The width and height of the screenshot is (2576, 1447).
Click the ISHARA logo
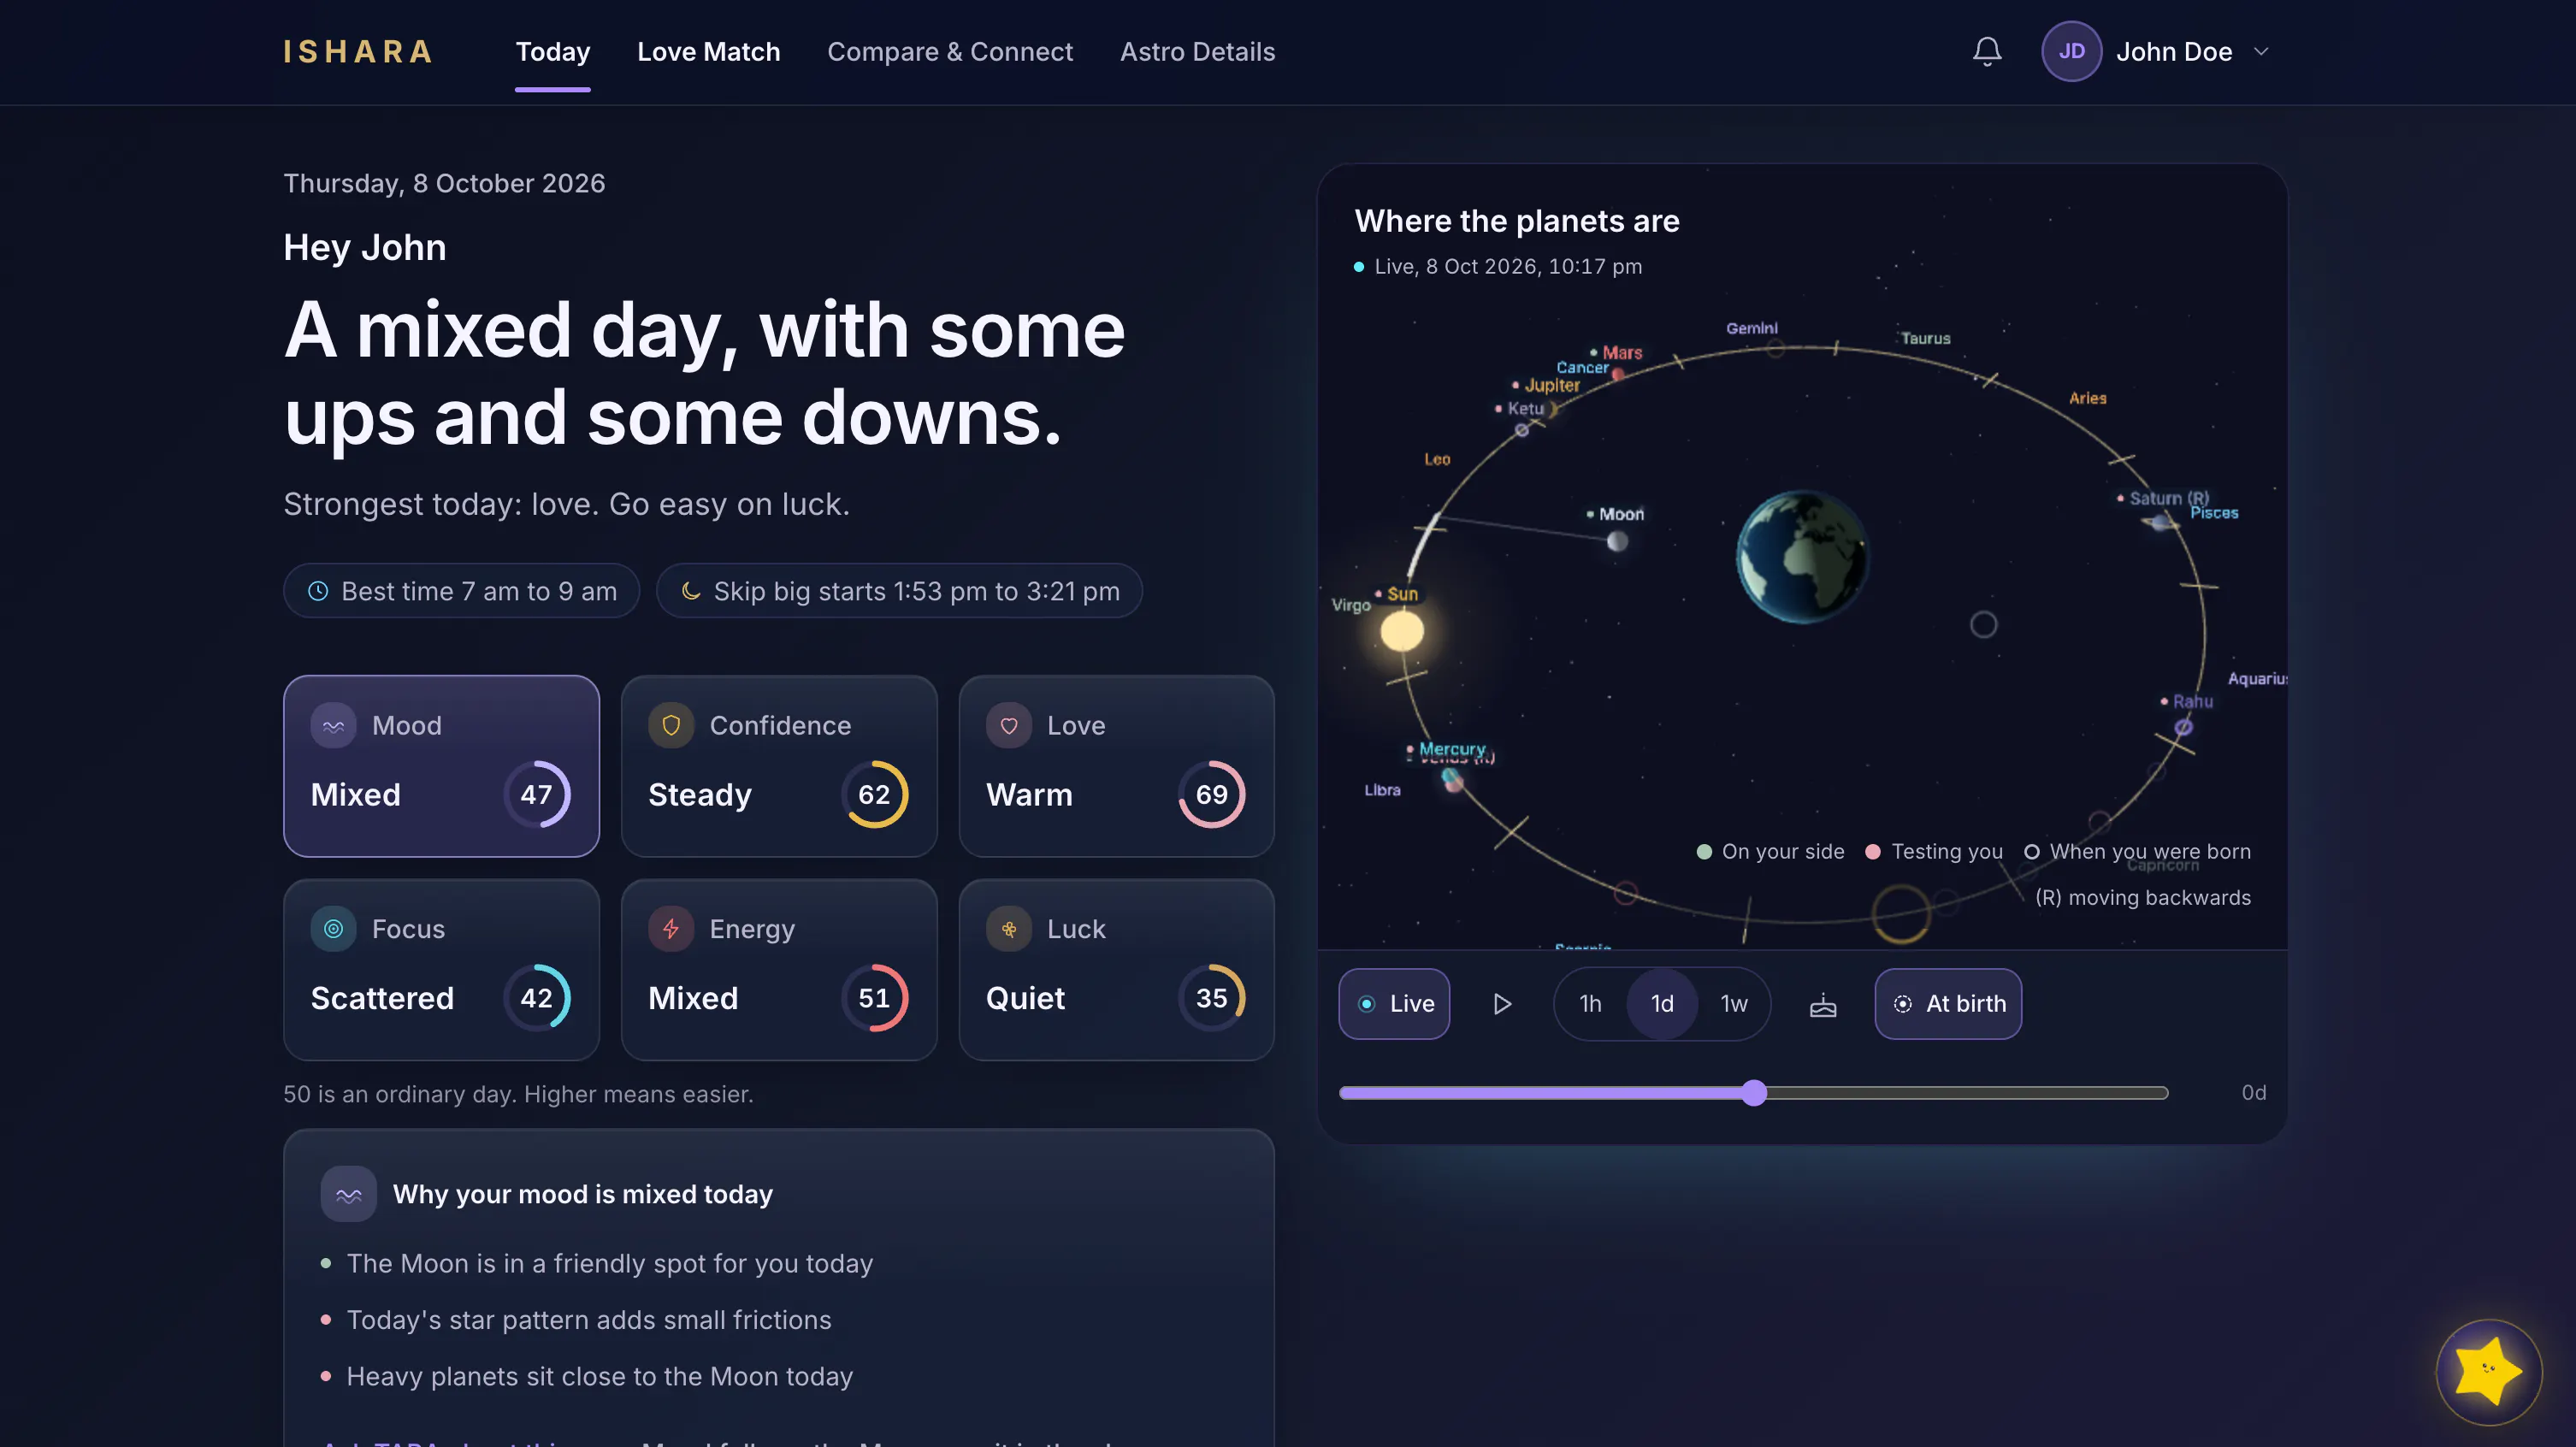(358, 51)
